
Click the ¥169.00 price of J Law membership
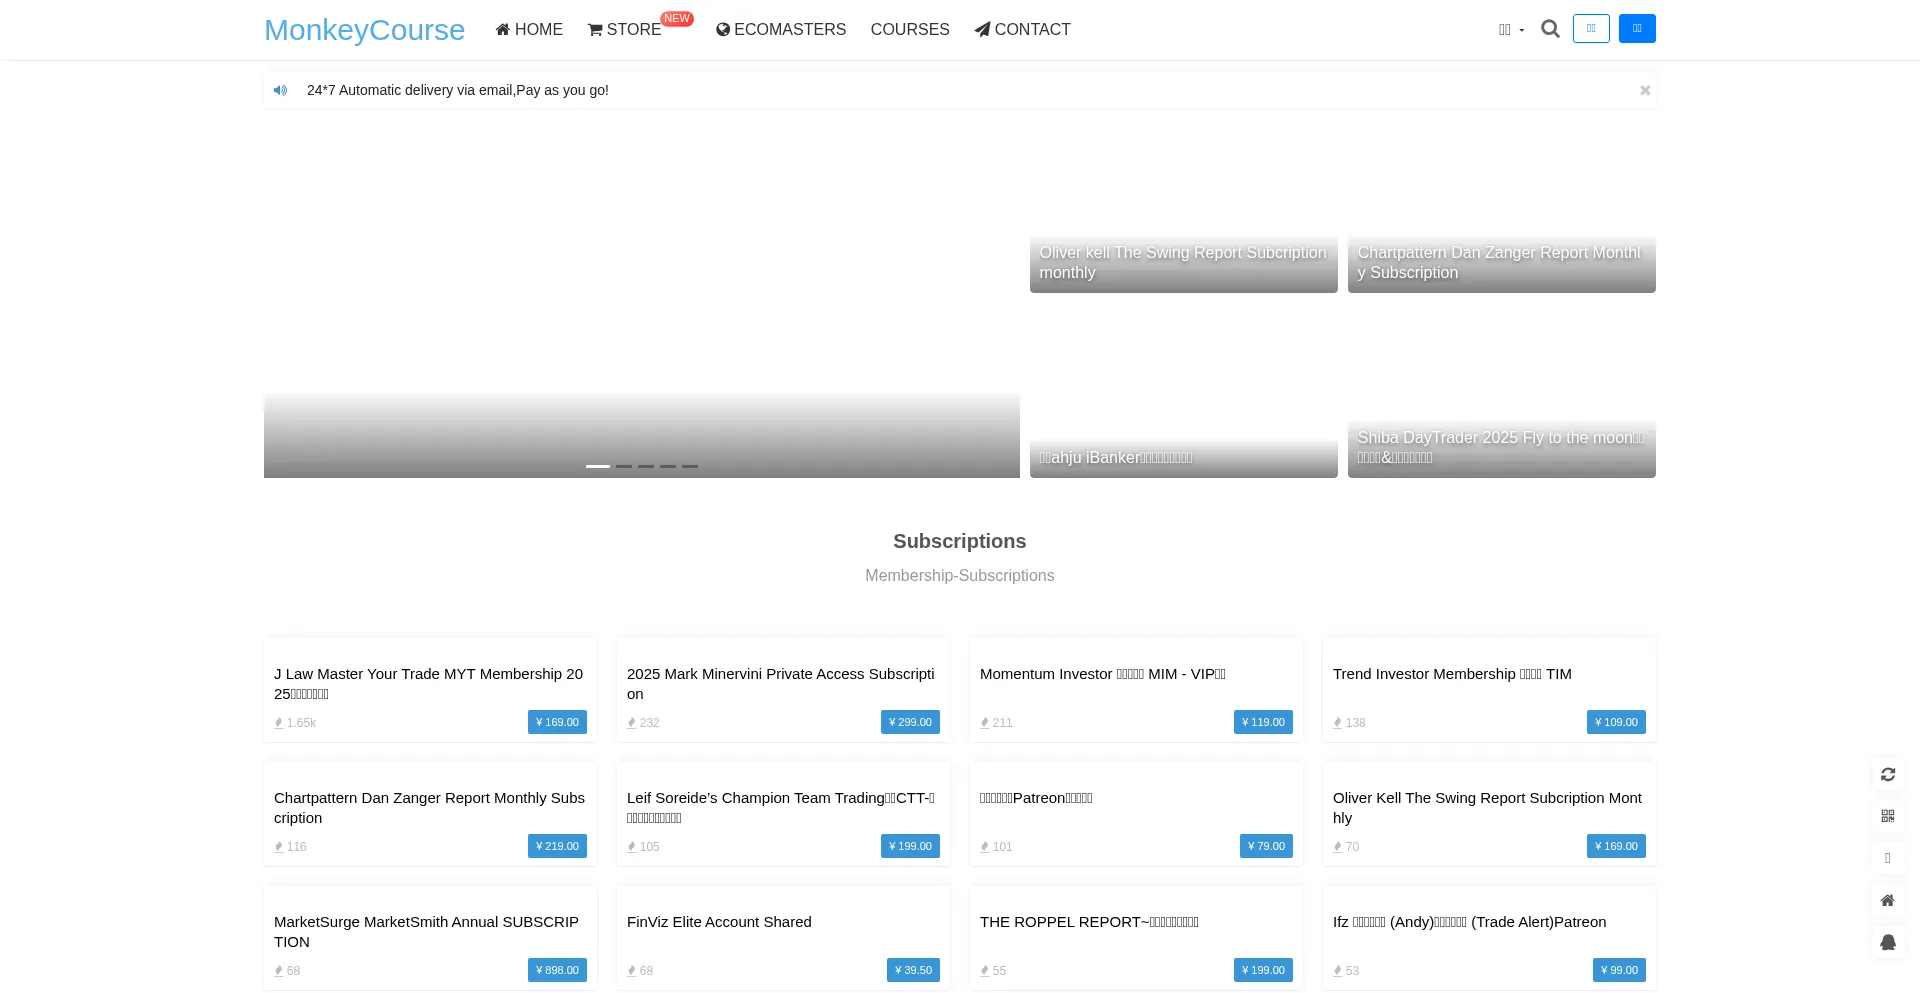click(557, 722)
